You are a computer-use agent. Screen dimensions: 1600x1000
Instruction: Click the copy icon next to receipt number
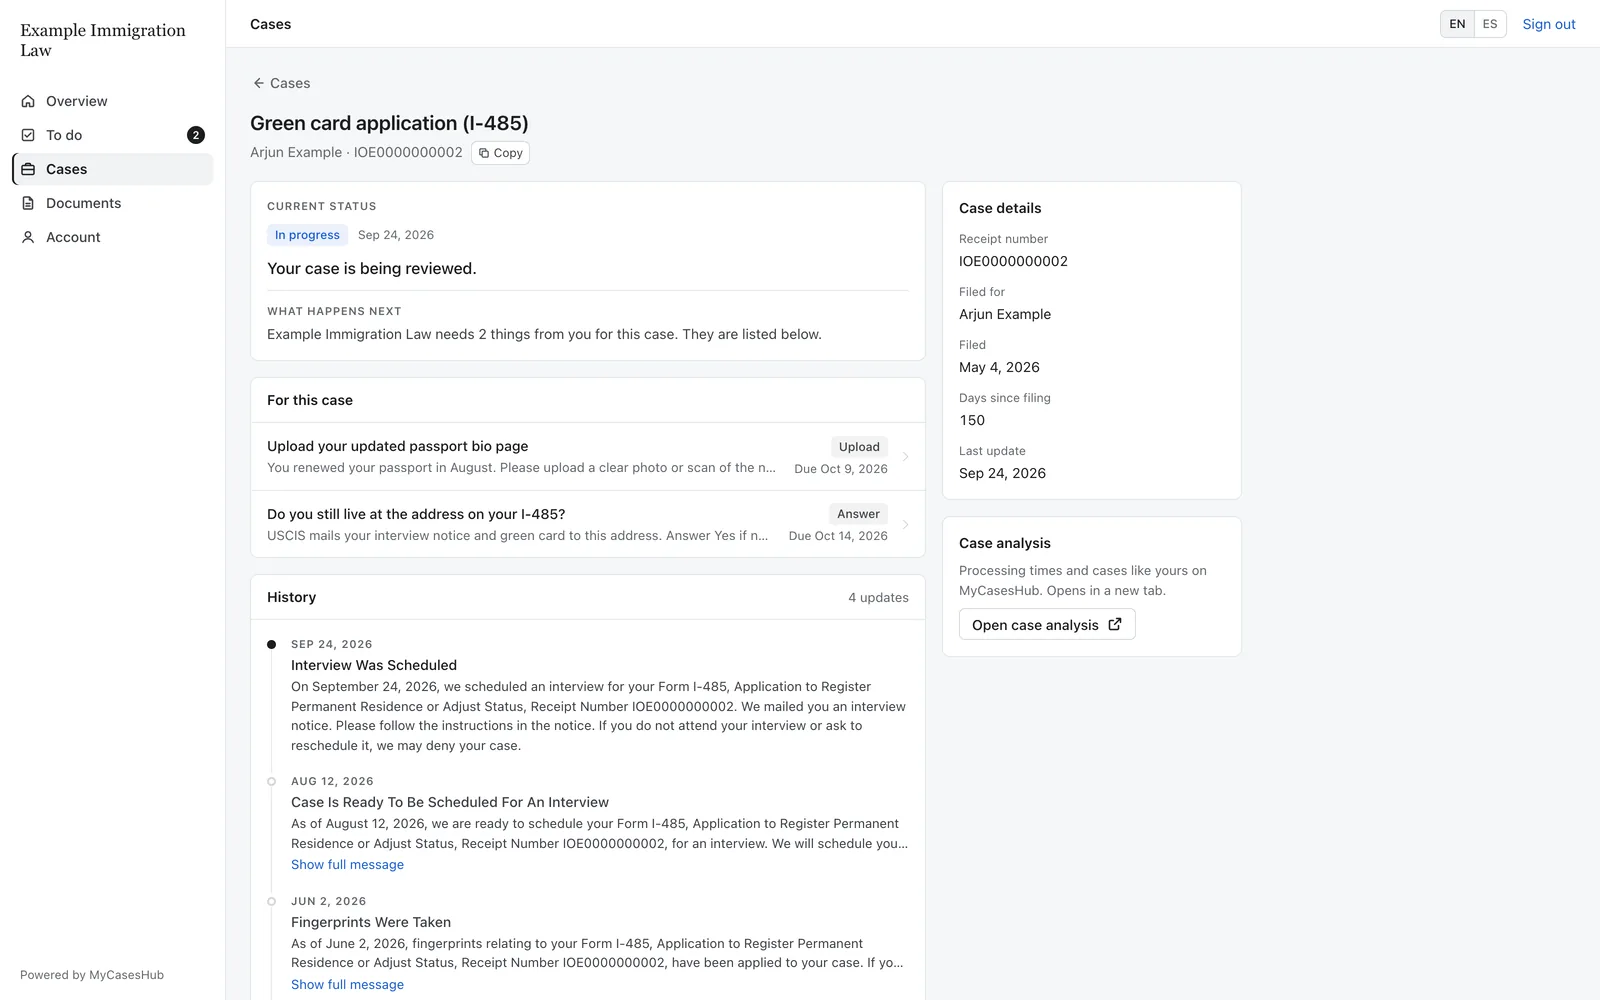[484, 153]
